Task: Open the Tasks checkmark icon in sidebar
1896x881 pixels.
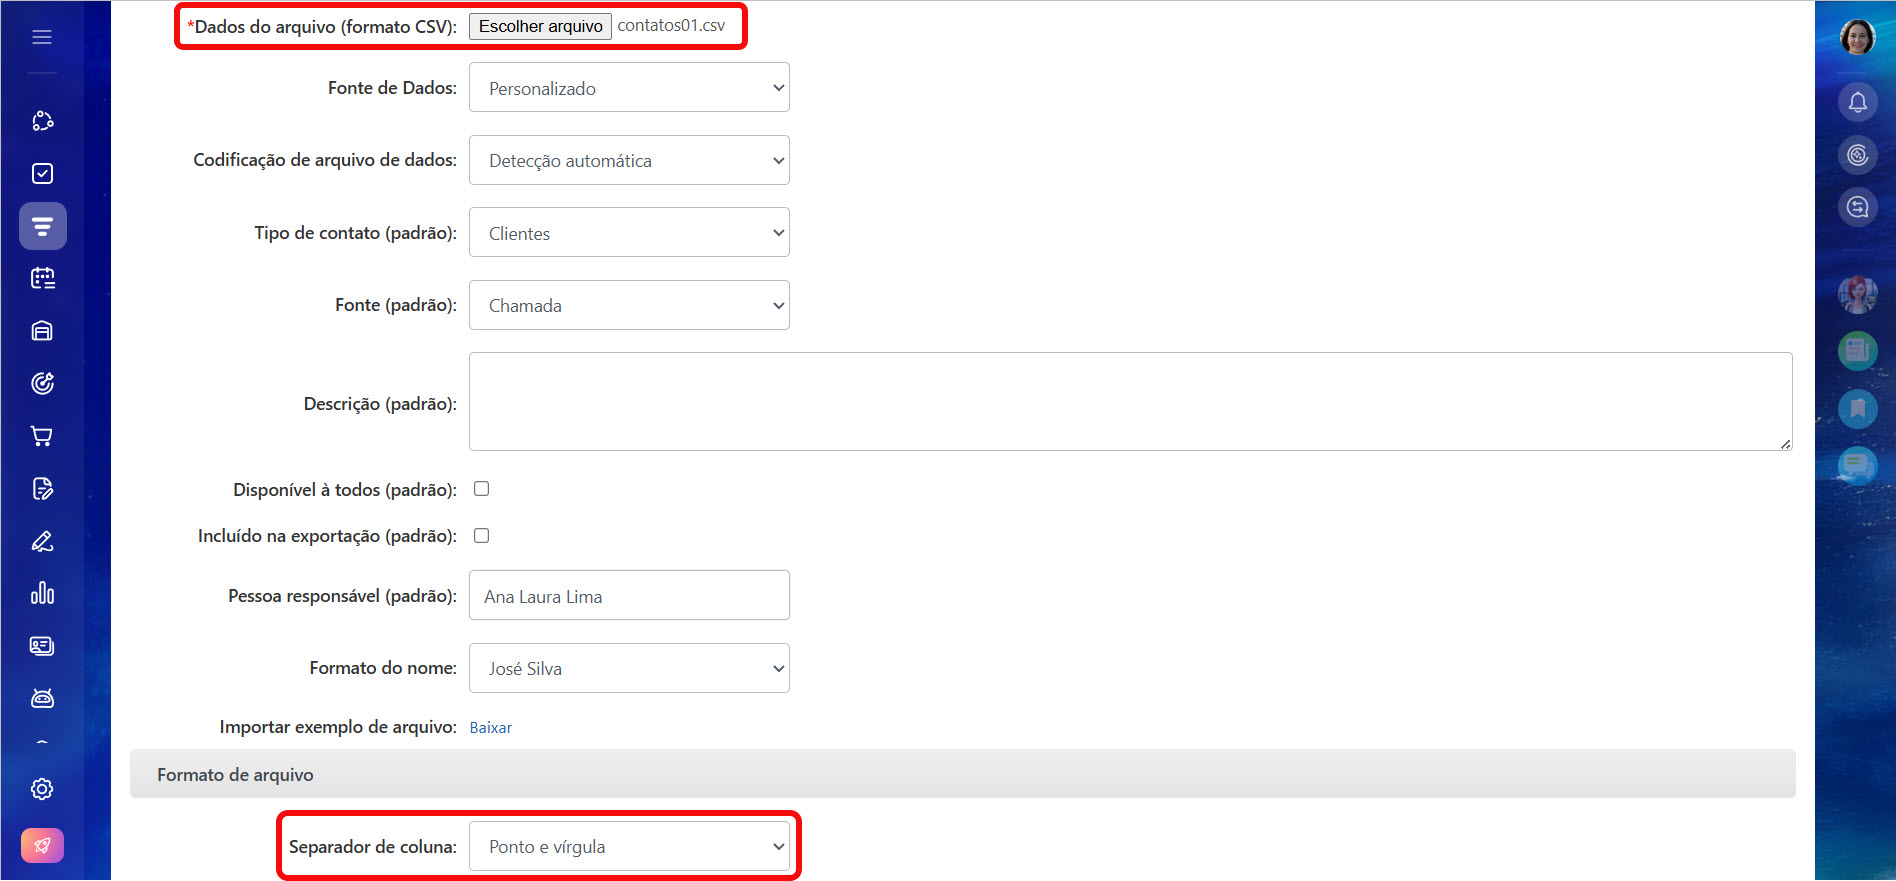Action: (x=42, y=174)
